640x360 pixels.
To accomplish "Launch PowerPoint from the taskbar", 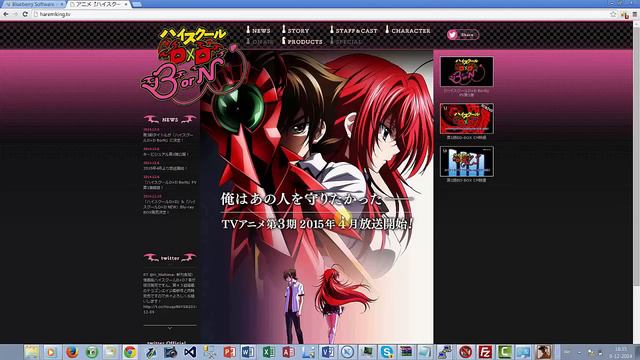I will pyautogui.click(x=229, y=352).
